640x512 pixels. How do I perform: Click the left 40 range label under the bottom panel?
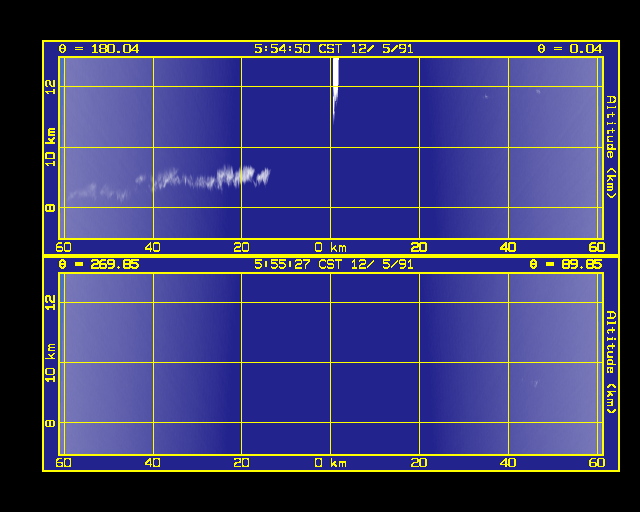(x=153, y=463)
